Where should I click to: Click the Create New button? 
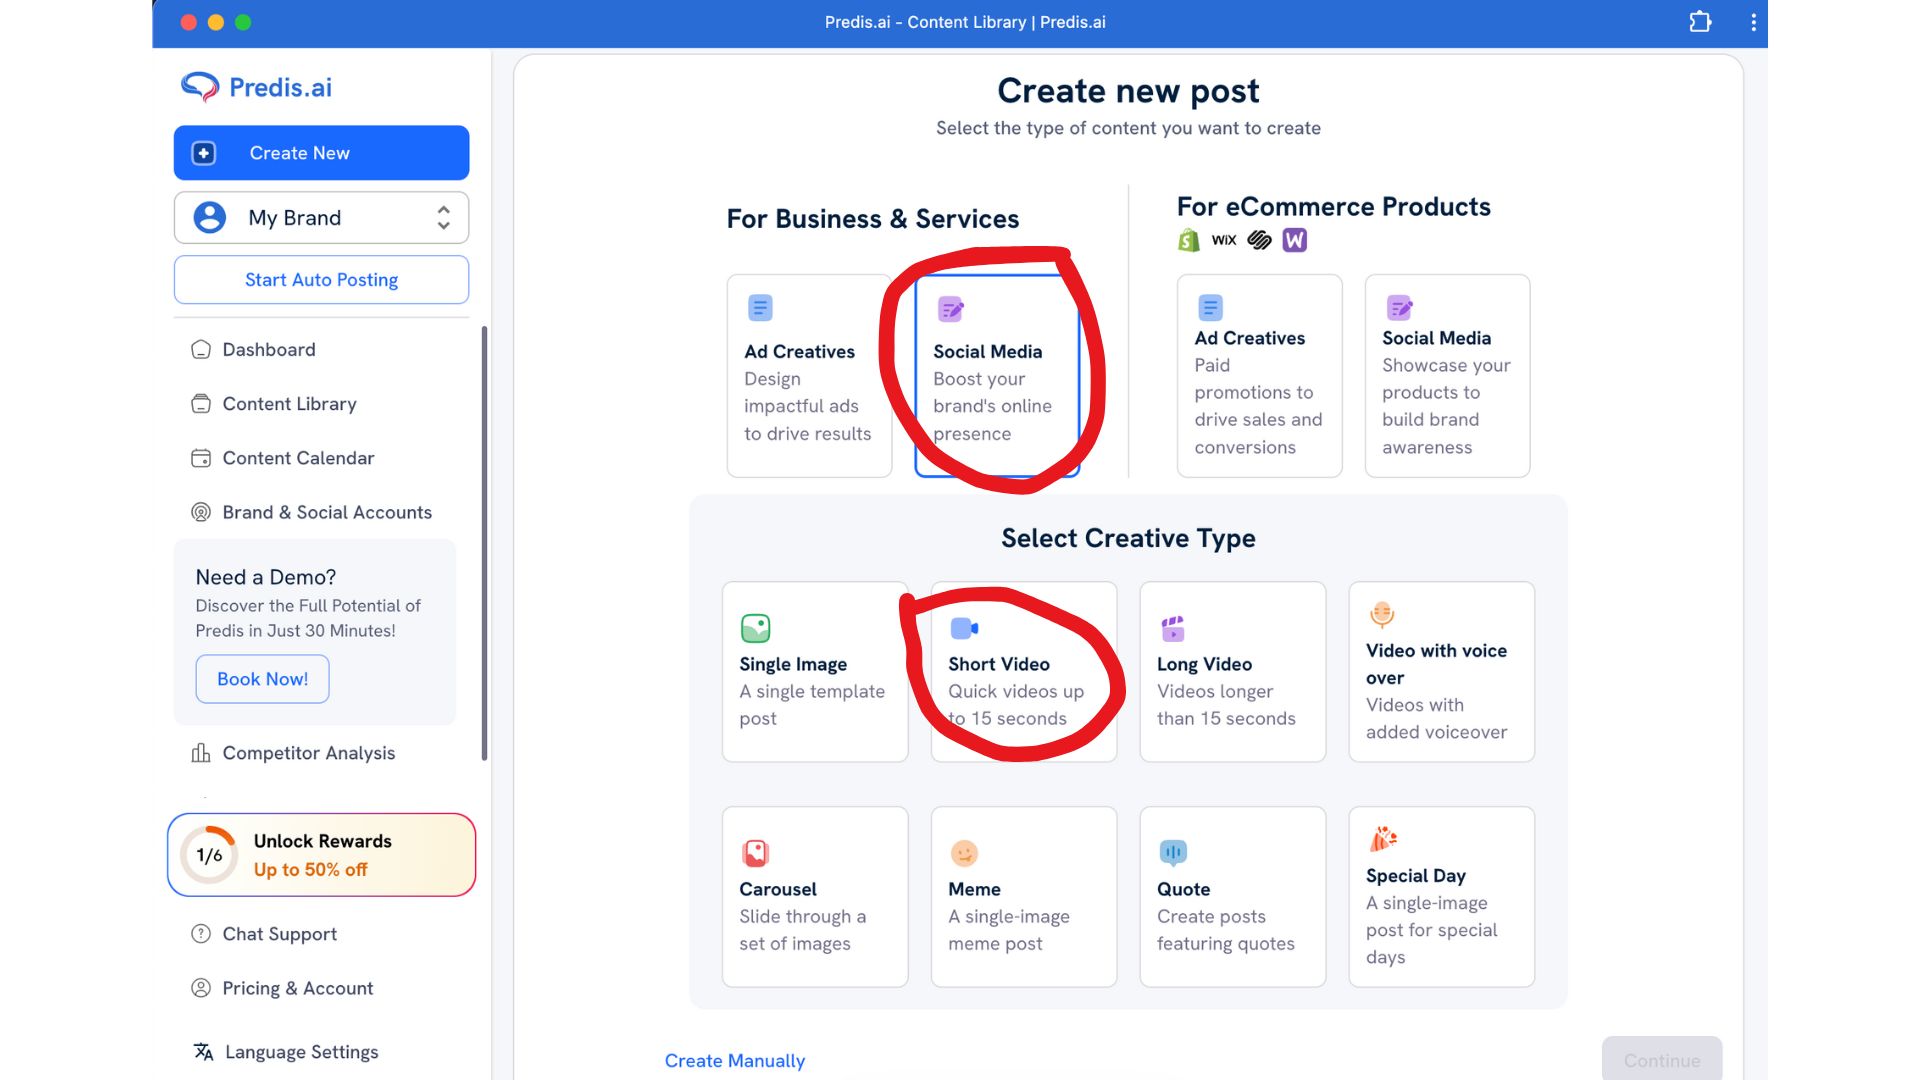click(x=321, y=153)
